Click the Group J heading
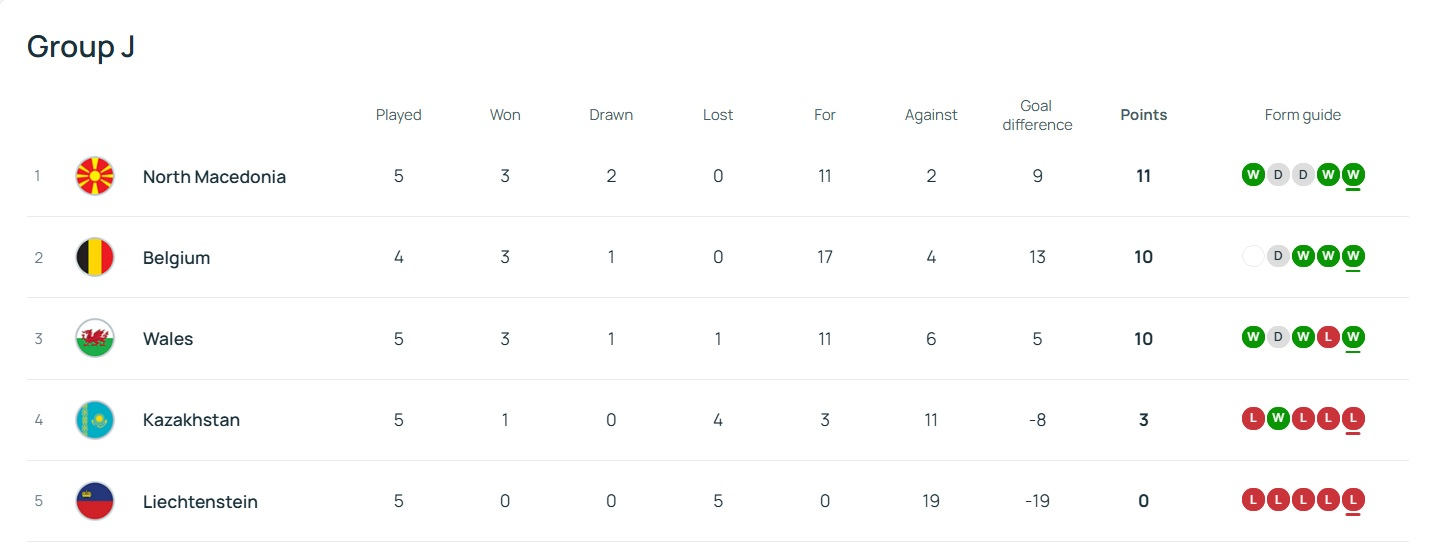 80,47
